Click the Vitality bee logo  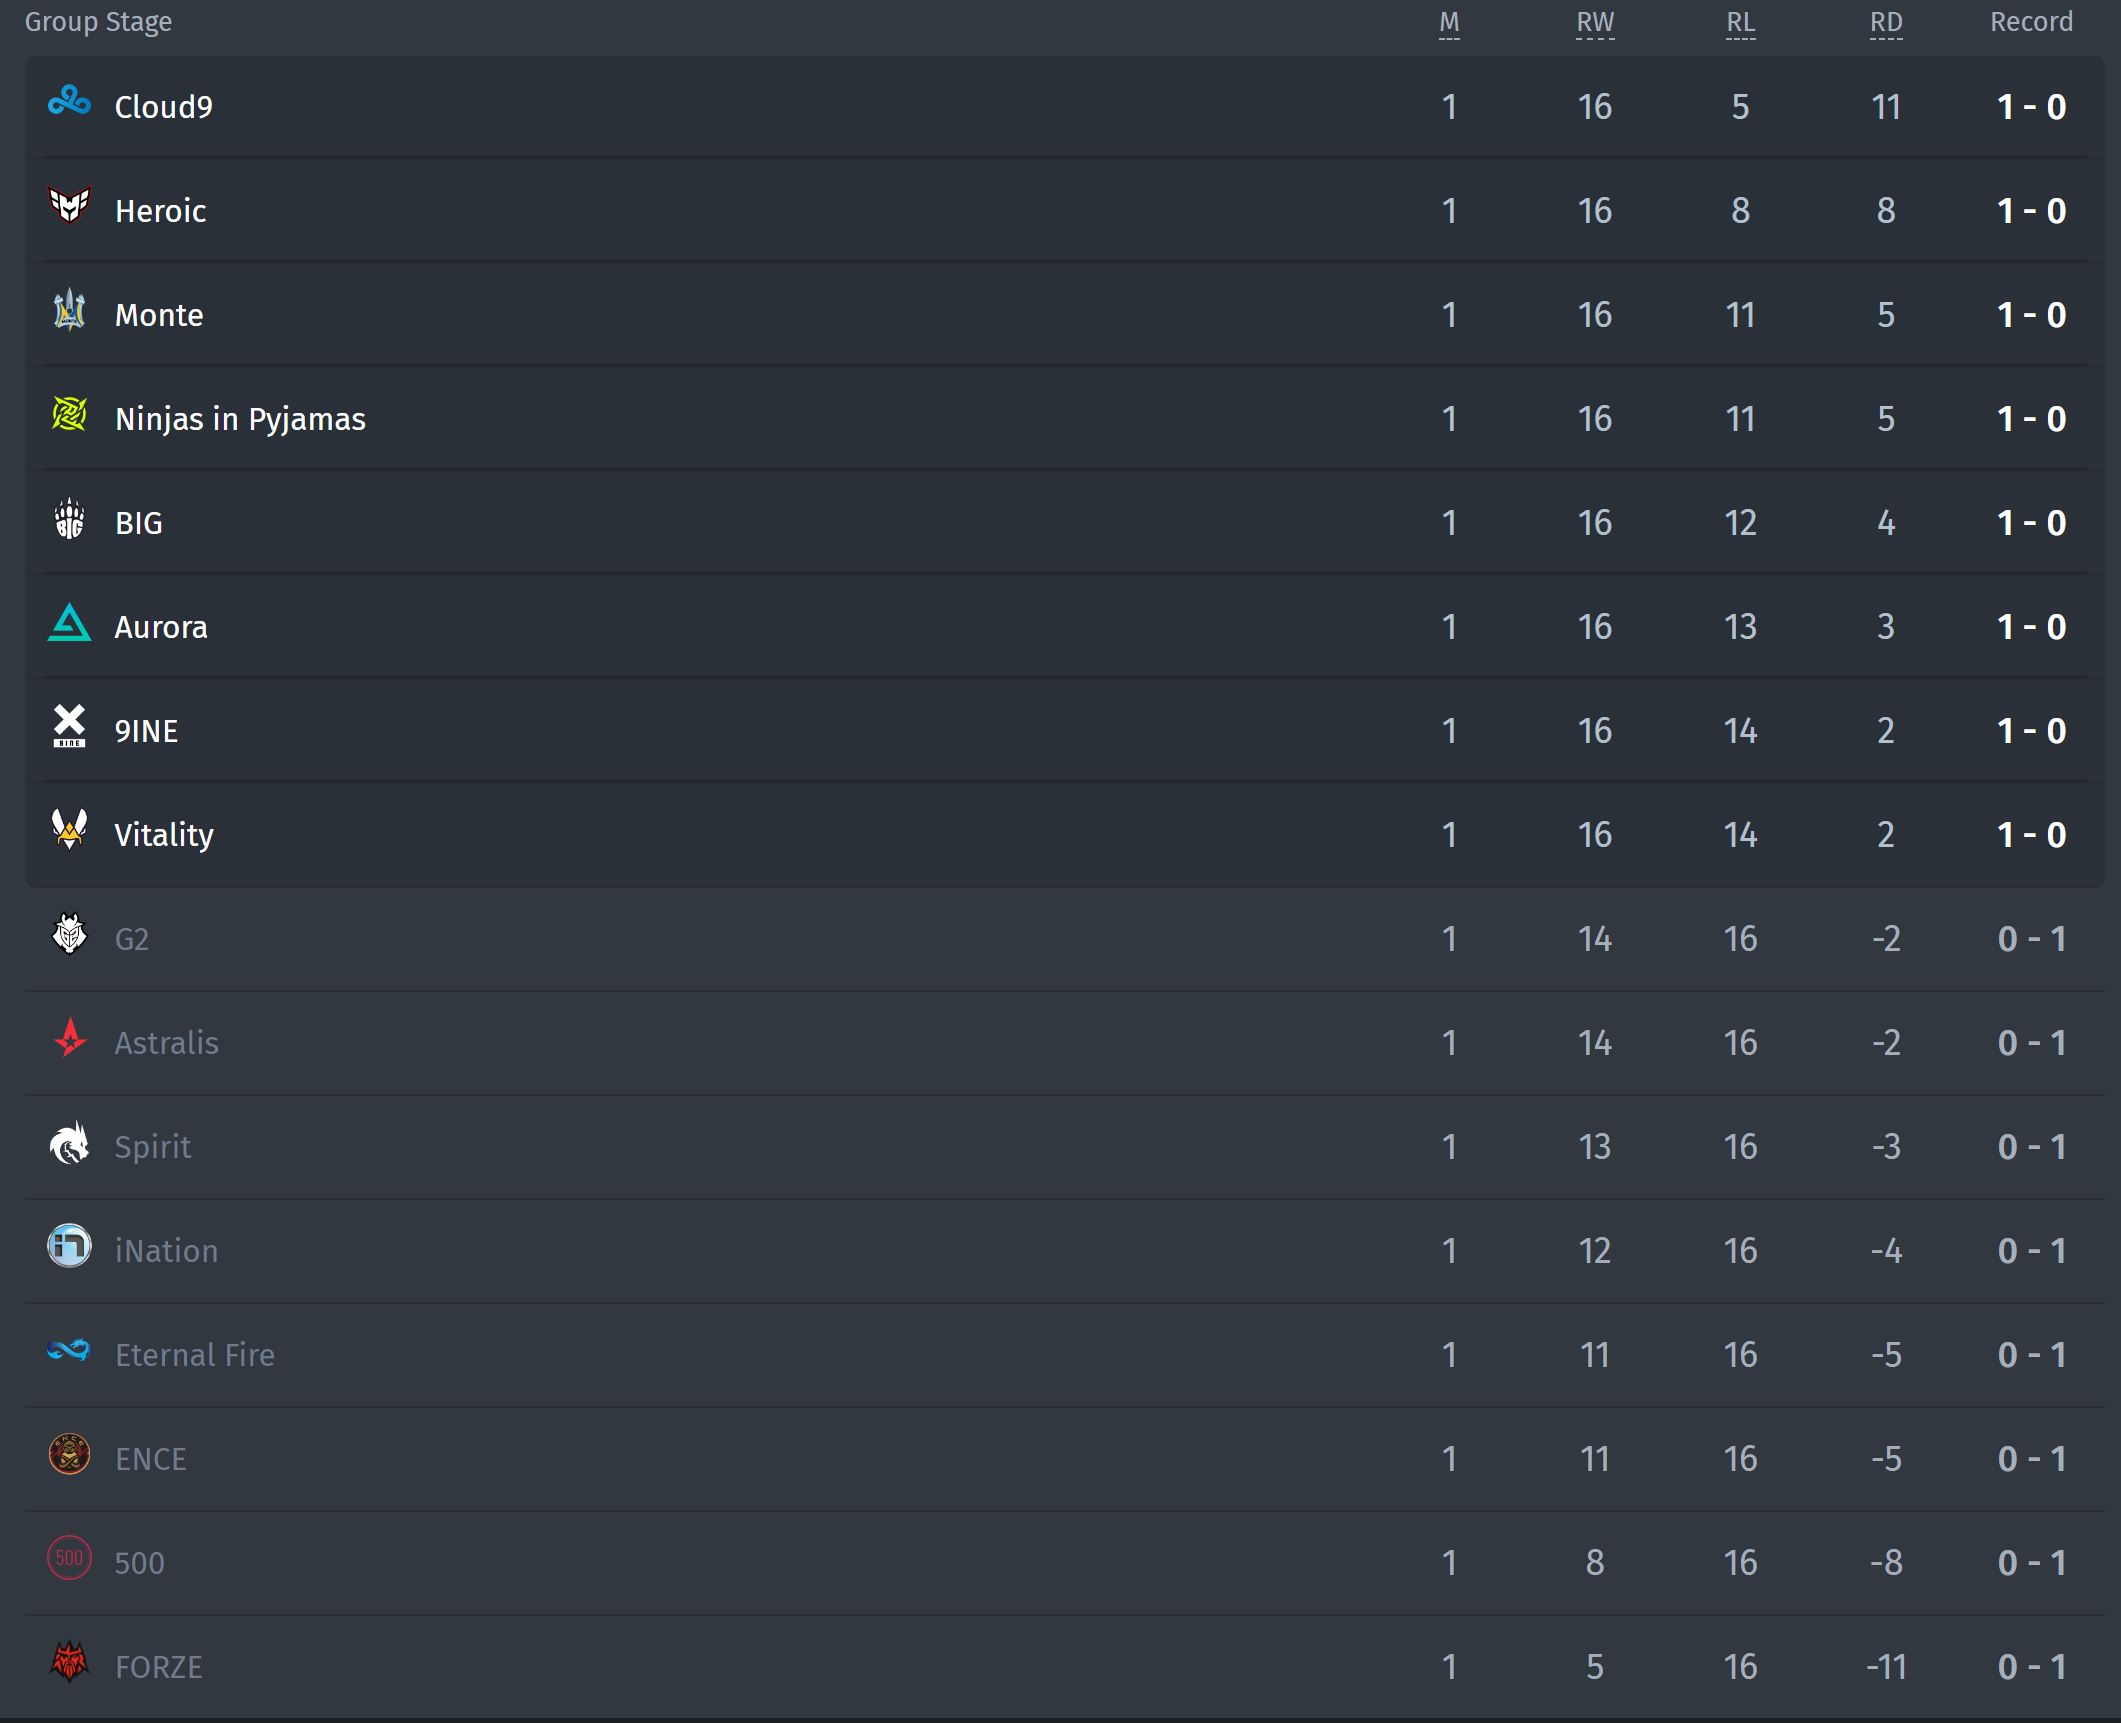69,829
